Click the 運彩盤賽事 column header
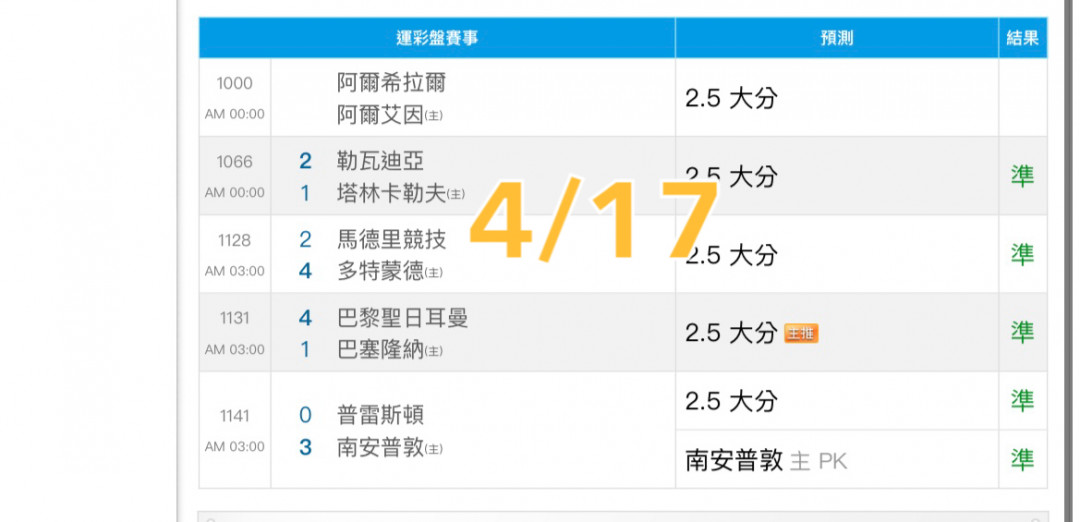 tap(437, 38)
